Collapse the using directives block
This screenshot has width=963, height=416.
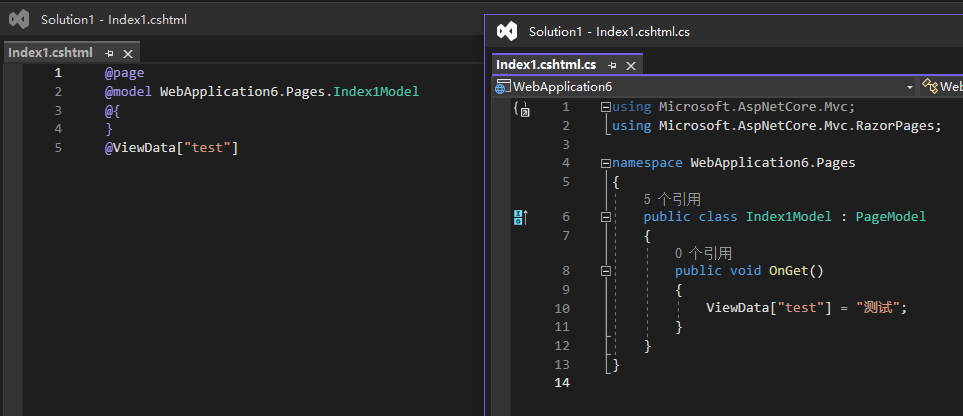coord(606,107)
